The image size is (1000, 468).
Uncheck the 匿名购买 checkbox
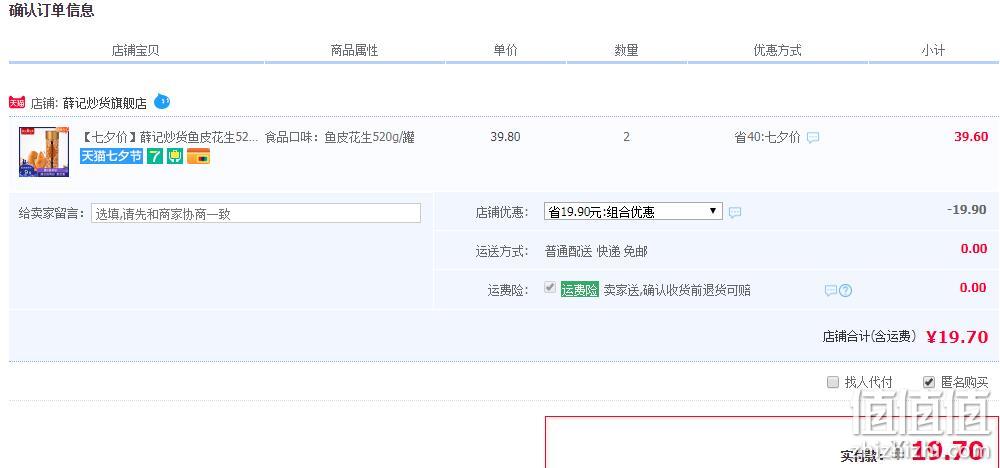(929, 382)
